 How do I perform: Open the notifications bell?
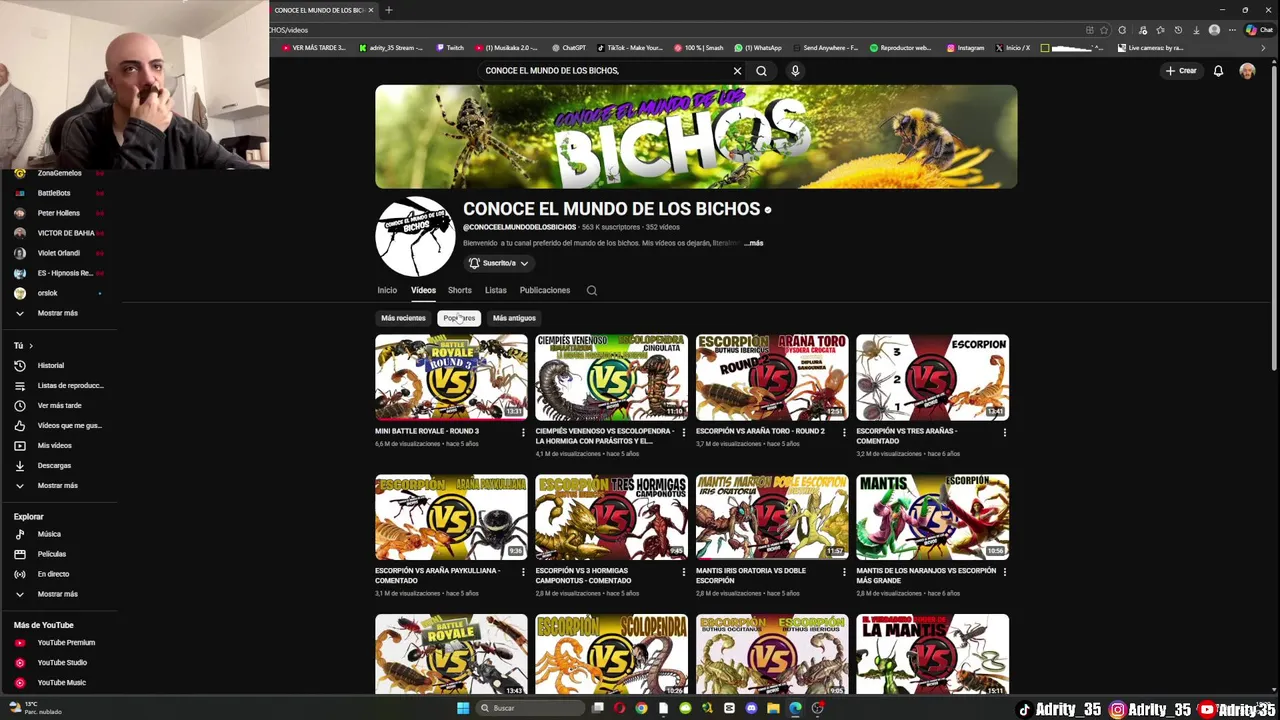pyautogui.click(x=1218, y=71)
